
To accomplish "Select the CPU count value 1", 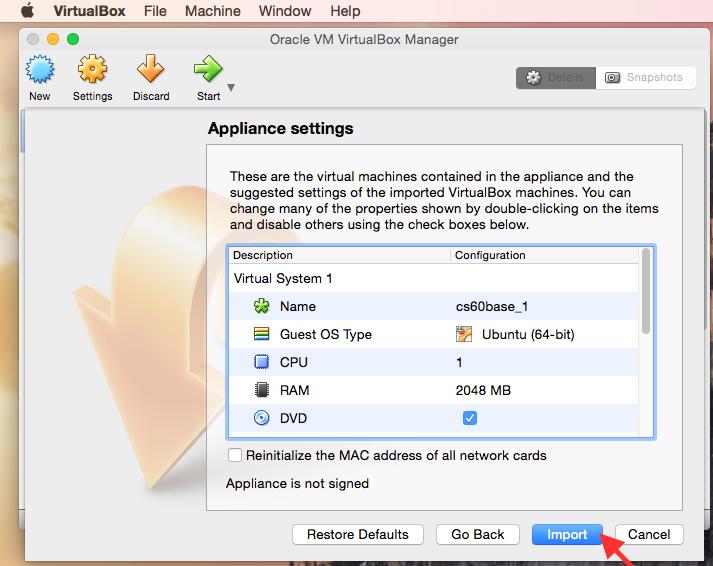I will pyautogui.click(x=459, y=362).
